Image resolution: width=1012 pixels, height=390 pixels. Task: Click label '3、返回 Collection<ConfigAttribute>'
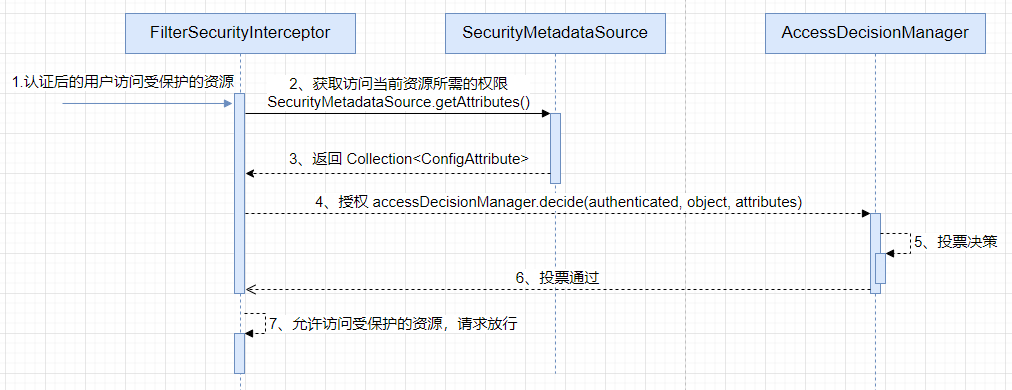click(409, 160)
